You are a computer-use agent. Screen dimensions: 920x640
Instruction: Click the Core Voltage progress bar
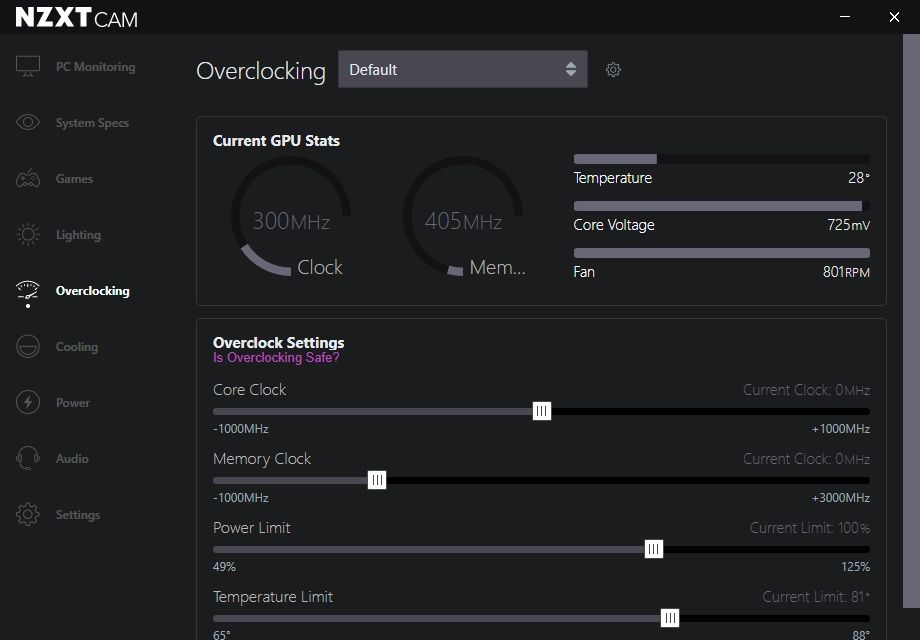pyautogui.click(x=722, y=206)
